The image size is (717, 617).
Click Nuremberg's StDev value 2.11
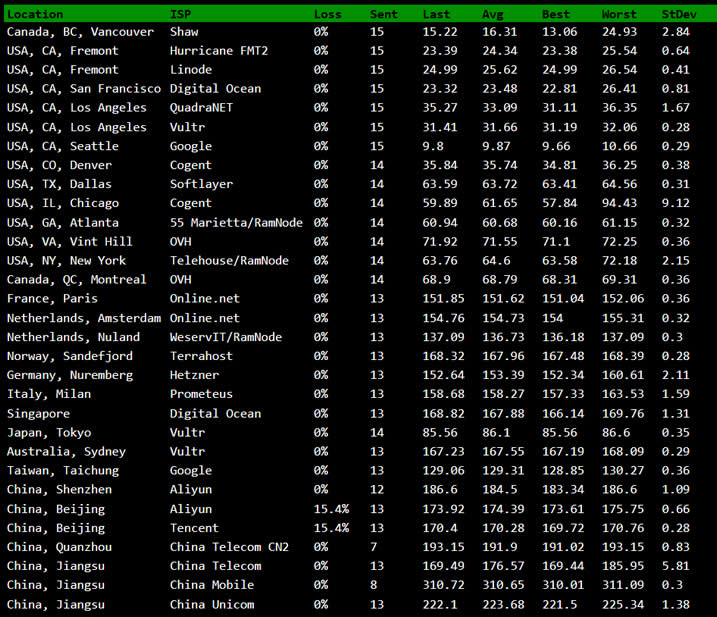tap(675, 375)
